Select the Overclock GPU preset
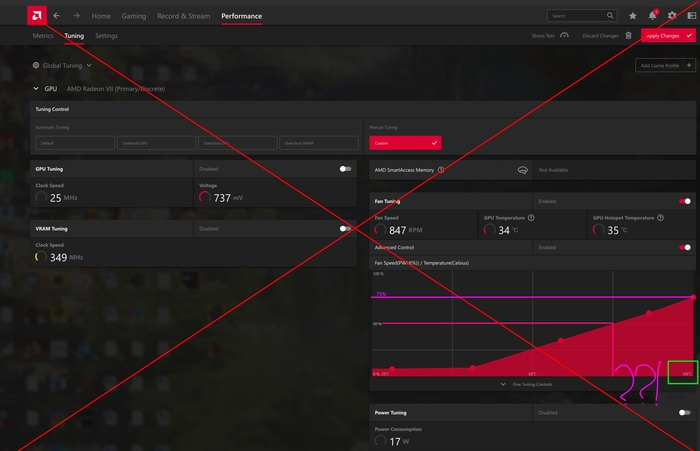The image size is (700, 451). (238, 143)
